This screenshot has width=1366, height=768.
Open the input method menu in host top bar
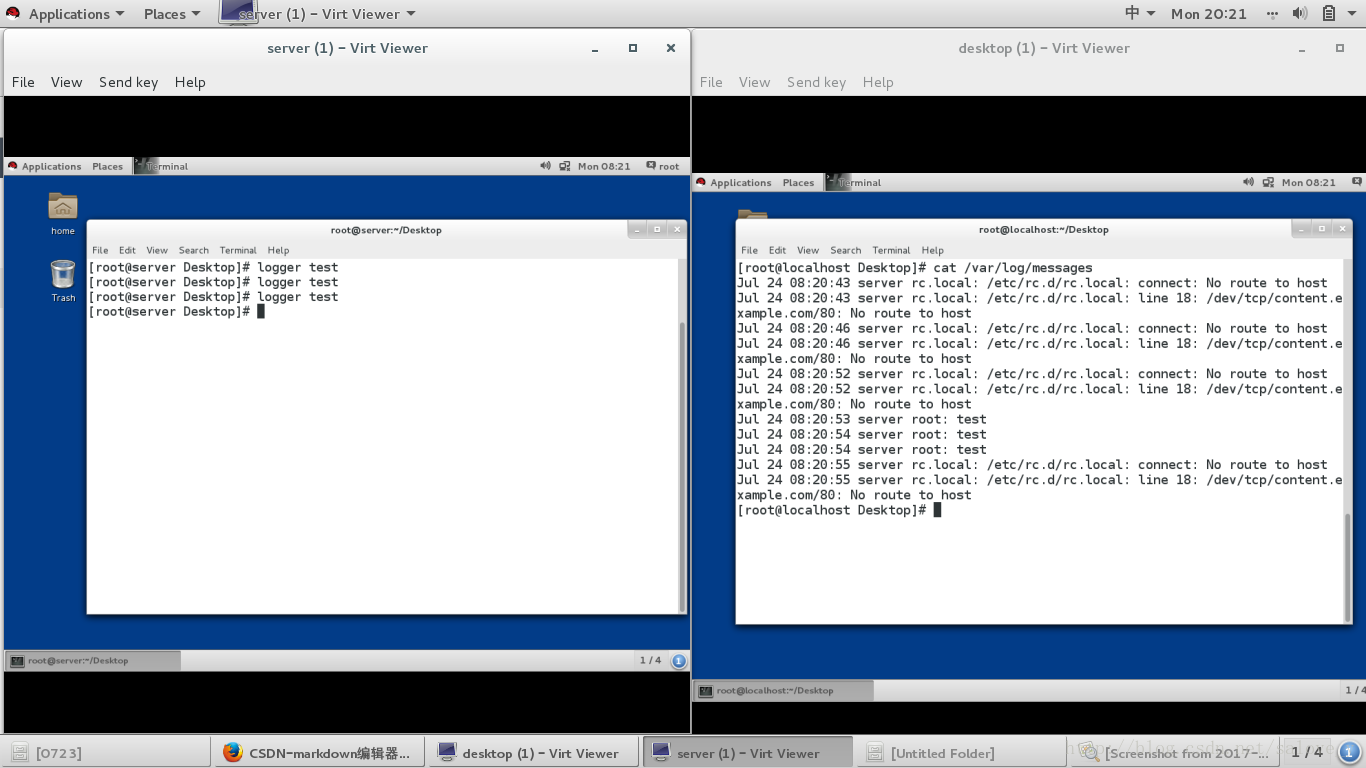1140,13
